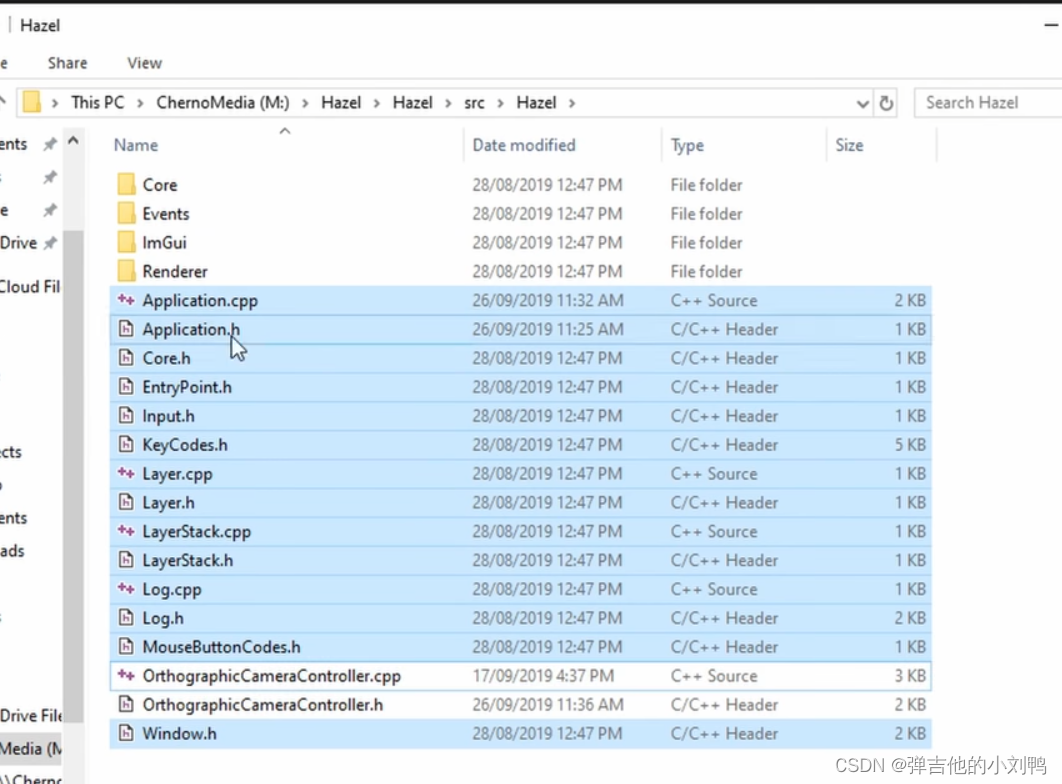
Task: Click the Layer.cpp source file icon
Action: pyautogui.click(x=126, y=473)
